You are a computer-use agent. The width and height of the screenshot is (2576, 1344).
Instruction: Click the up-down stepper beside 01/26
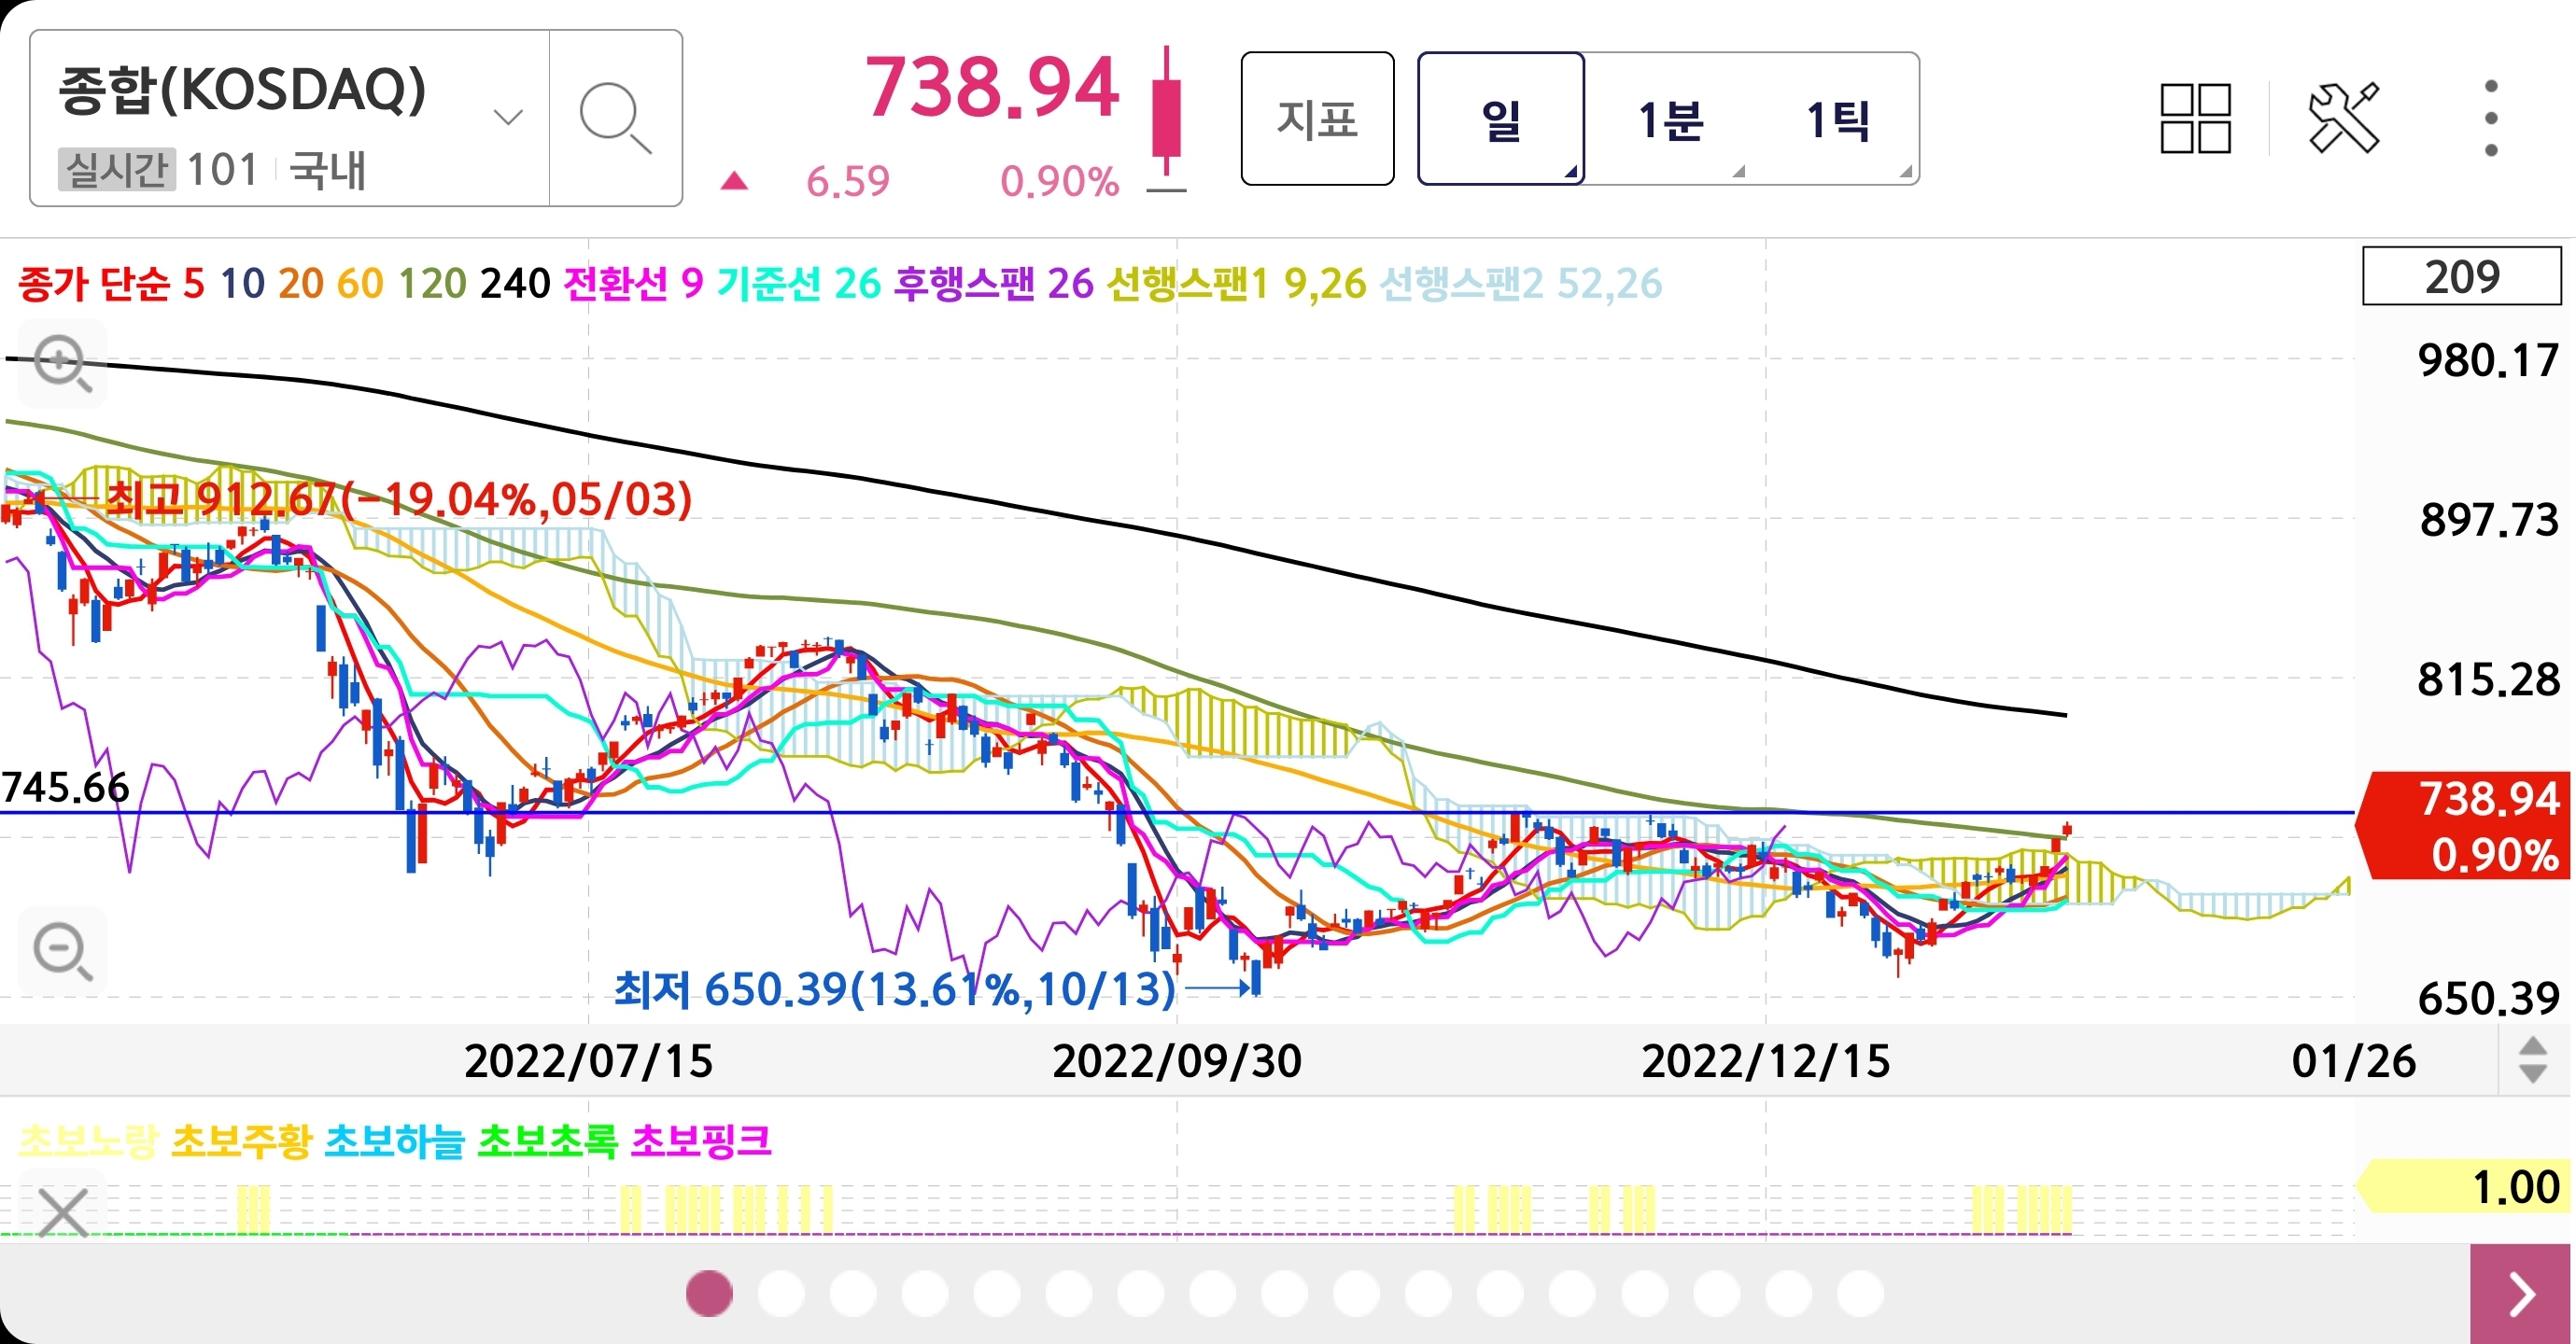(x=2532, y=1060)
